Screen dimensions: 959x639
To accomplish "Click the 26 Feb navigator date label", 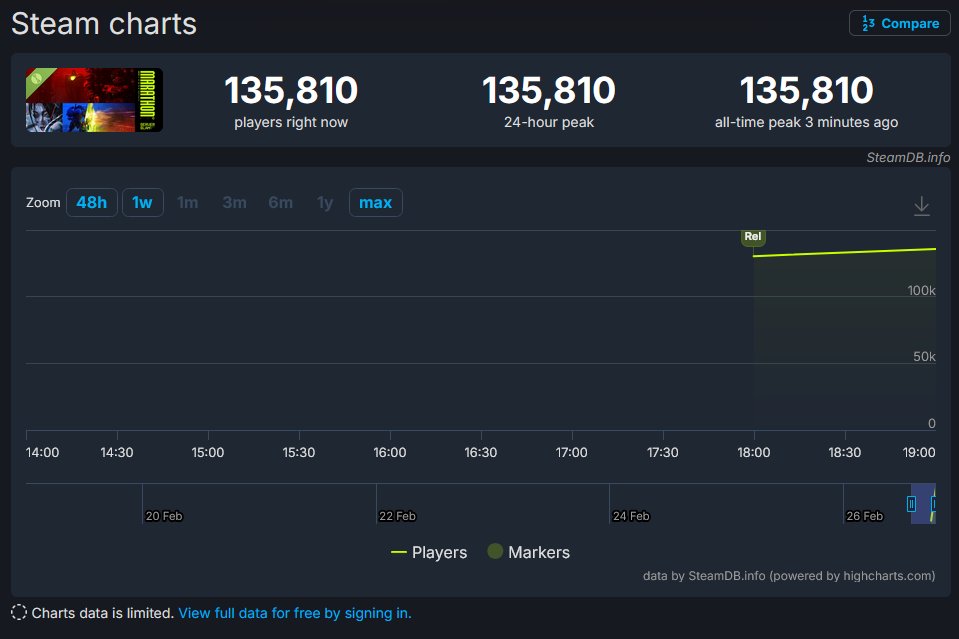I will coord(865,516).
